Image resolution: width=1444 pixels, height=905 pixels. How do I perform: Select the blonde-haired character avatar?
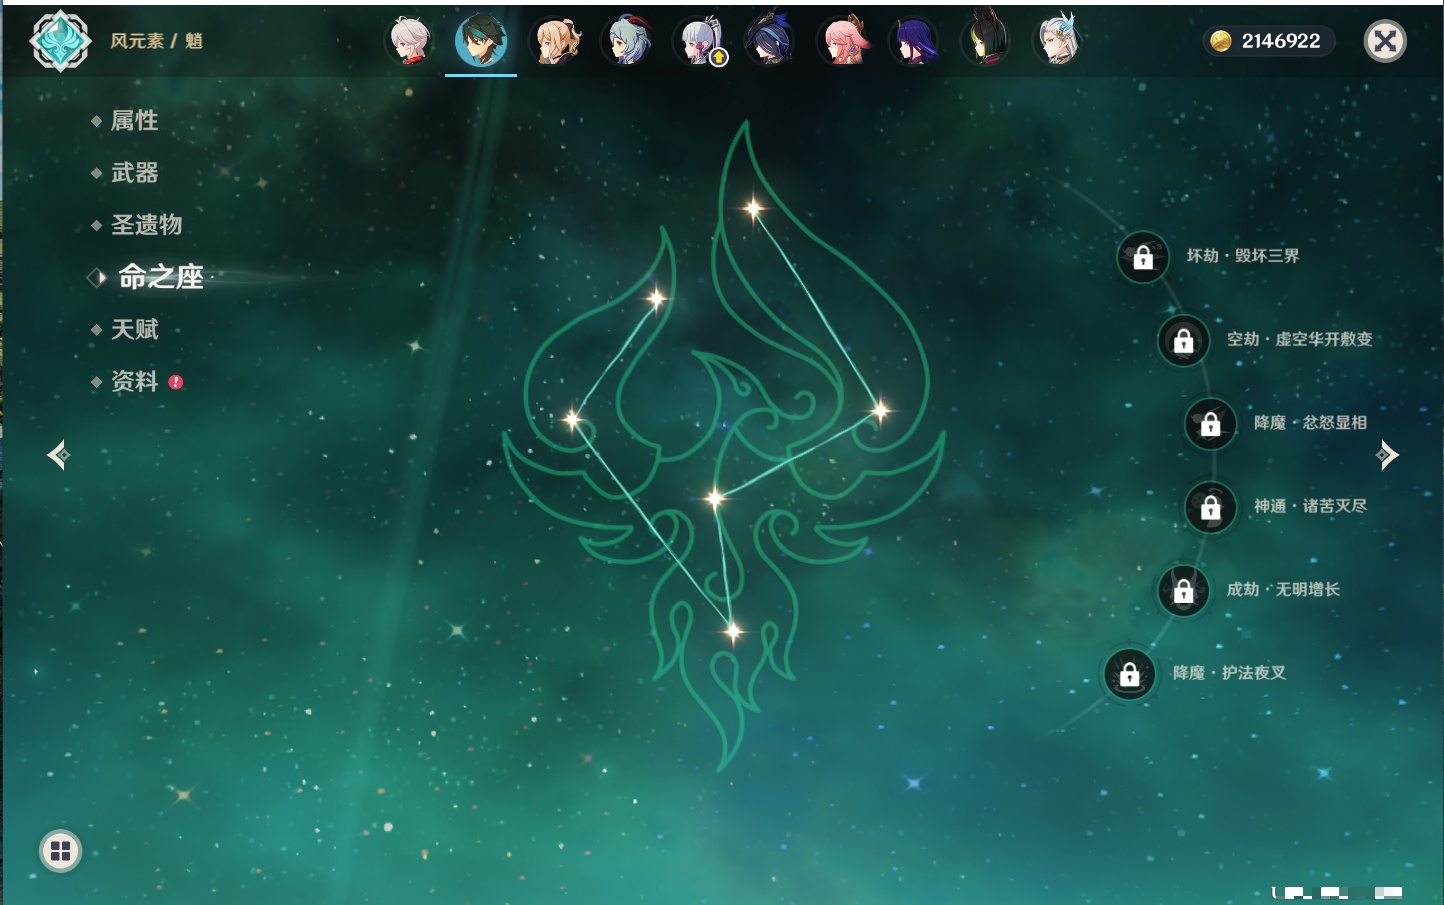(556, 41)
